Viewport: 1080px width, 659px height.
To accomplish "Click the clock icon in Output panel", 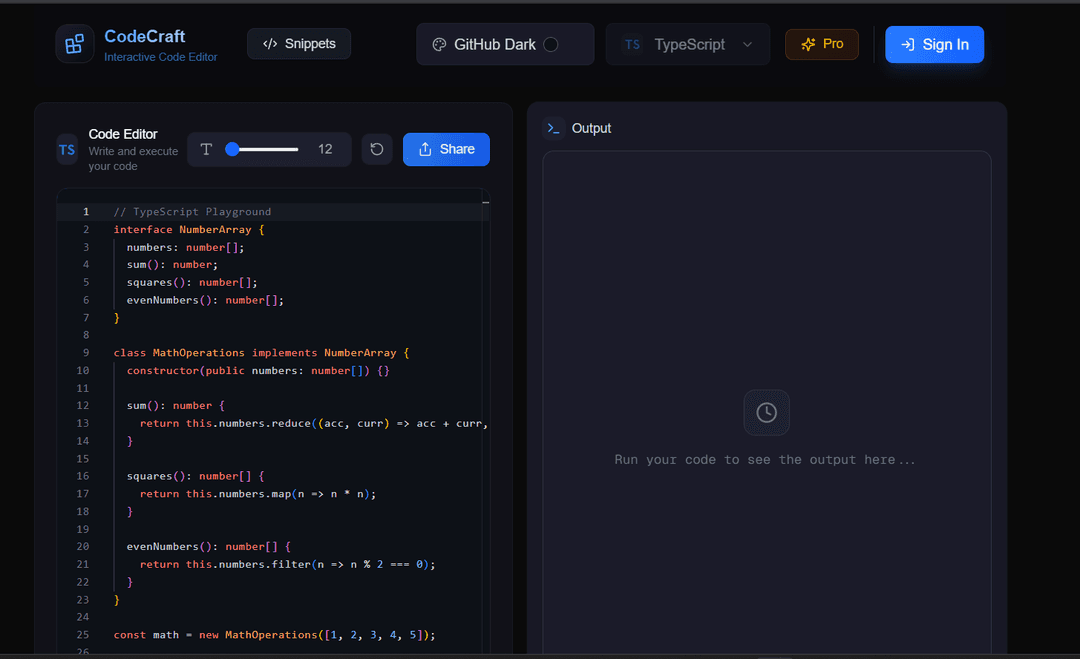I will click(x=767, y=412).
